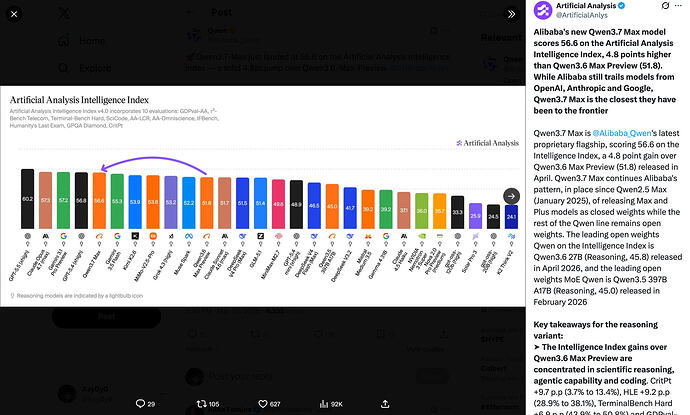Click the bold opening paragraph mentioning 'scores 56.6'
Image resolution: width=690 pixels, height=415 pixels.
pyautogui.click(x=605, y=71)
